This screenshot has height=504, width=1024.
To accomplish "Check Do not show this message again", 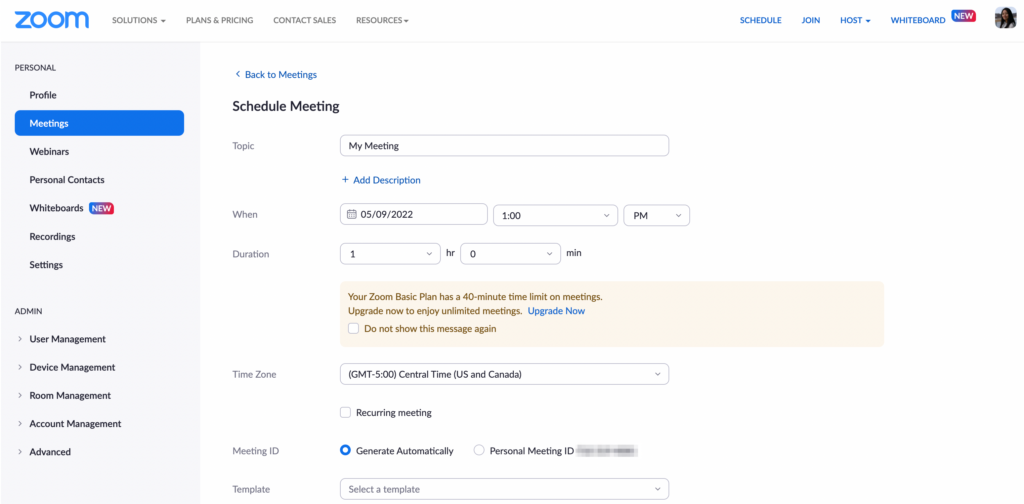I will tap(353, 328).
